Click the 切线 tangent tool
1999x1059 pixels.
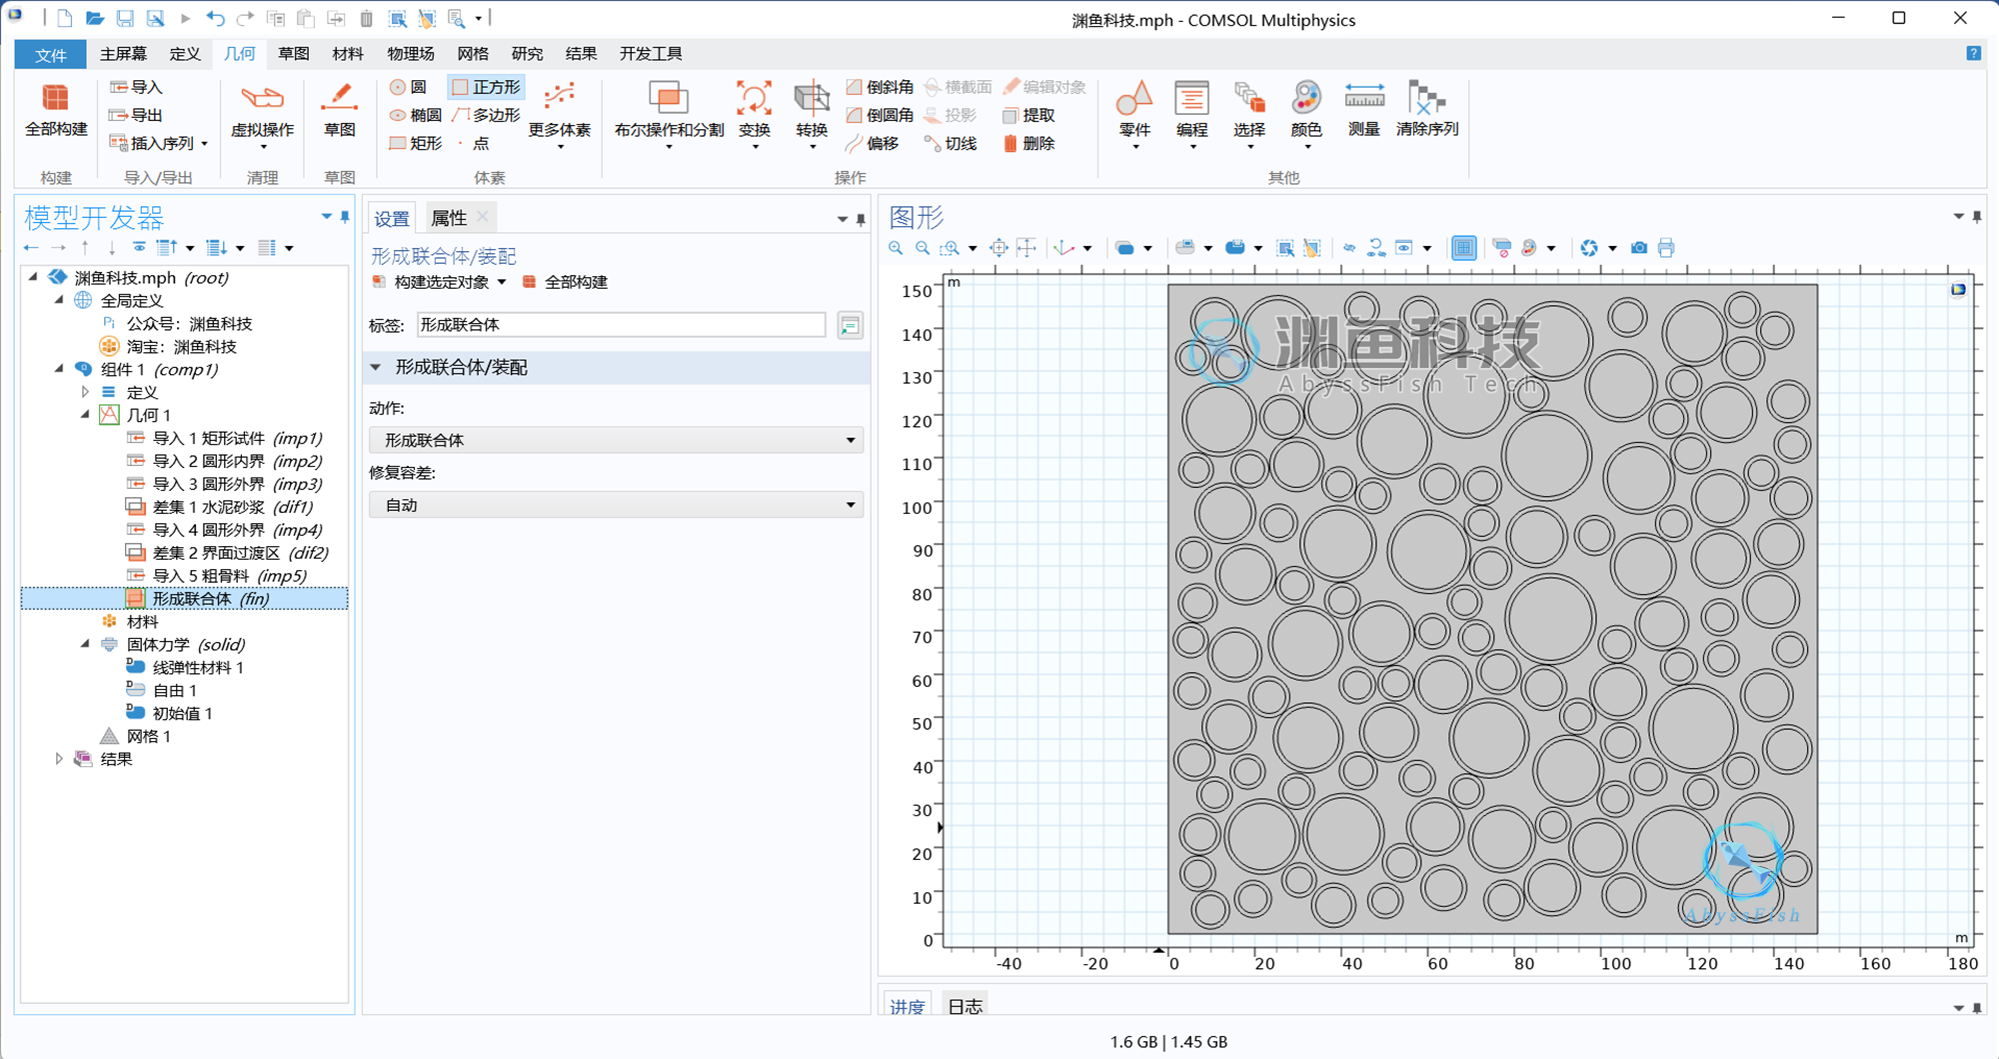click(951, 144)
